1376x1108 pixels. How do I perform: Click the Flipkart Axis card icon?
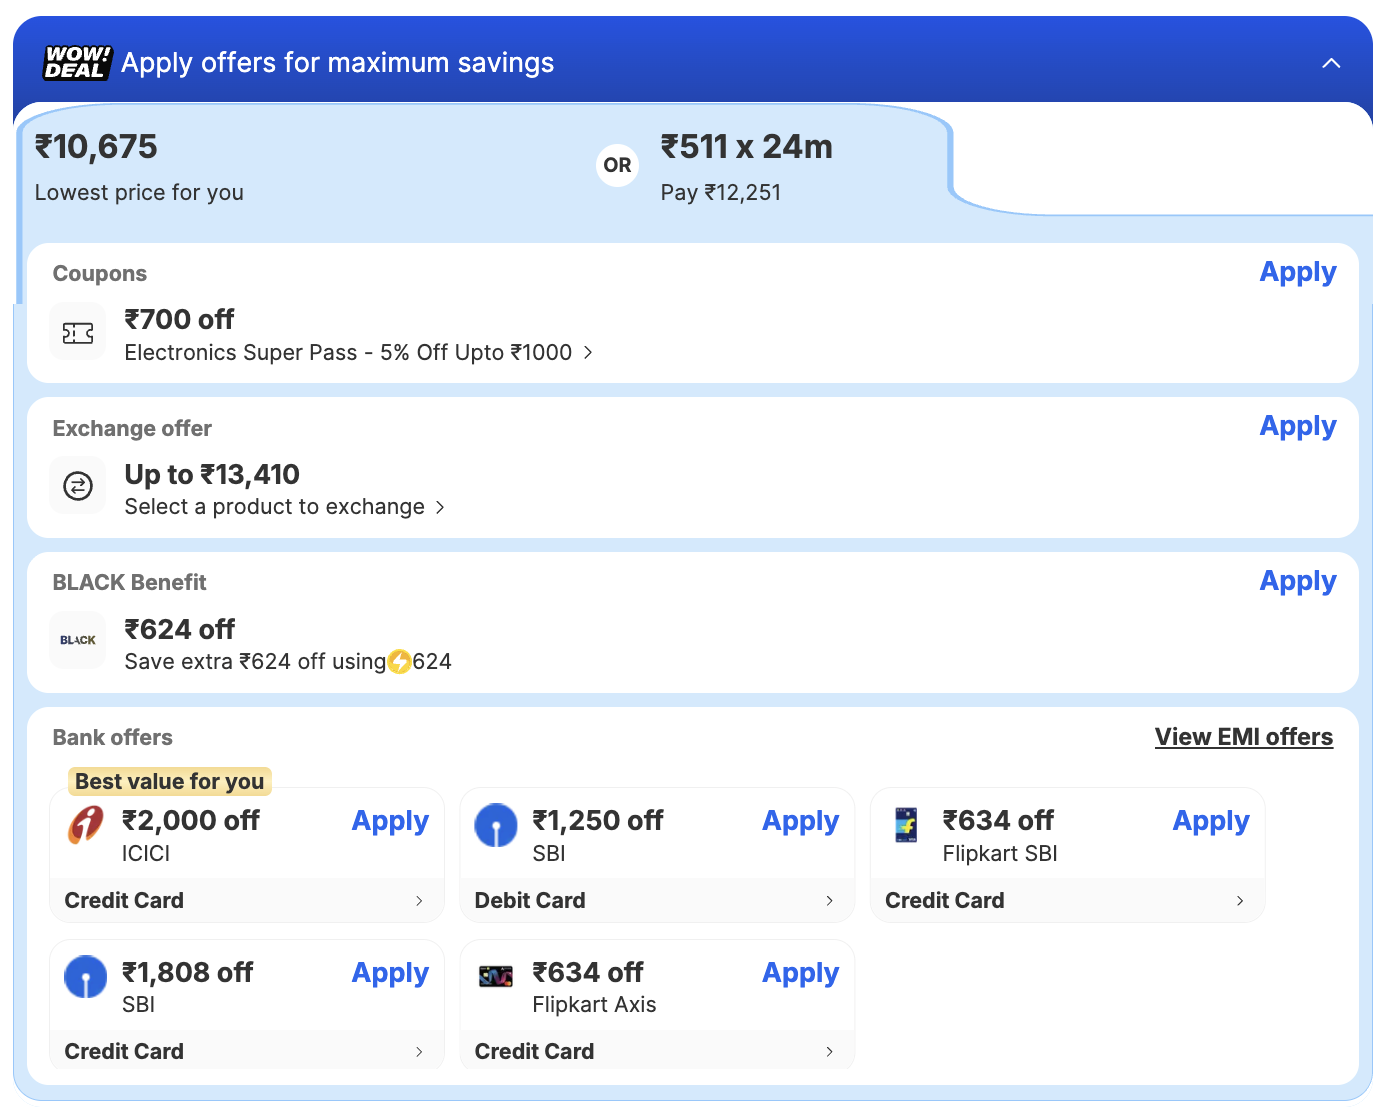click(496, 977)
